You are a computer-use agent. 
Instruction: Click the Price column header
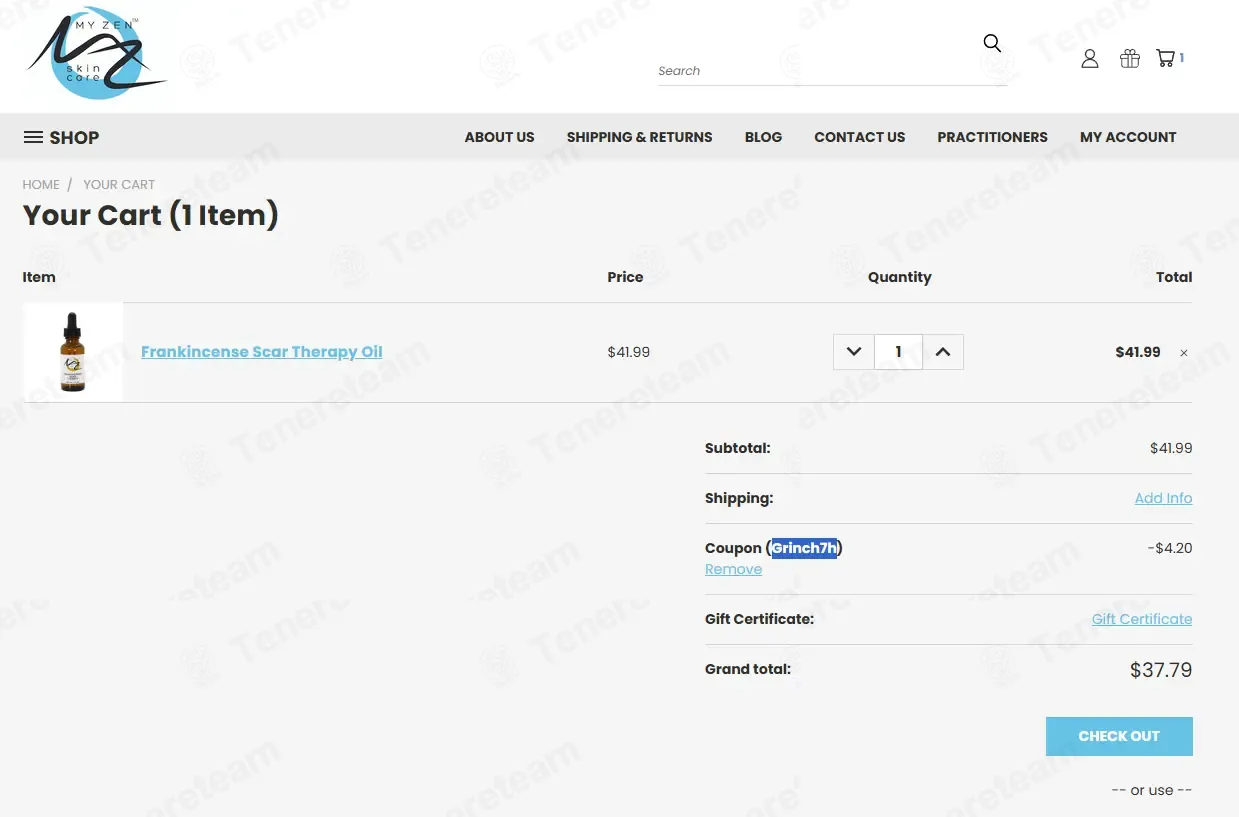[x=625, y=277]
